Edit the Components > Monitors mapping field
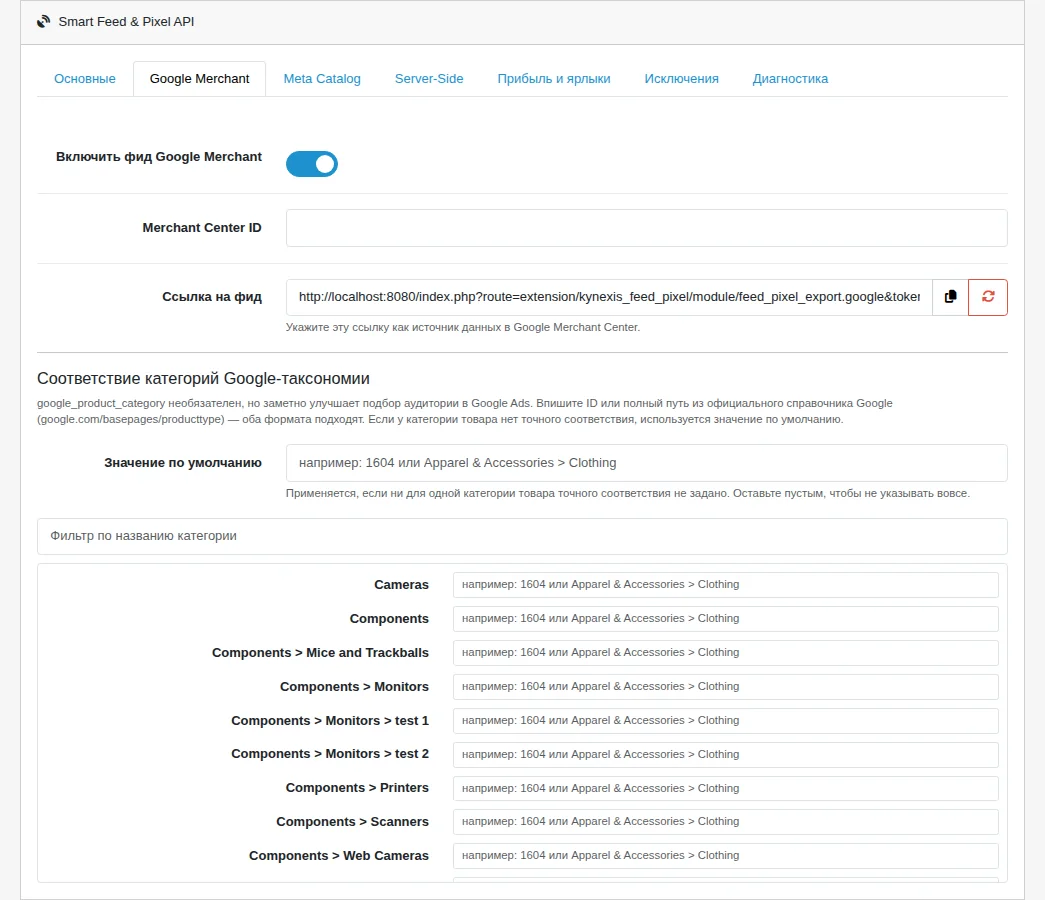 point(726,687)
